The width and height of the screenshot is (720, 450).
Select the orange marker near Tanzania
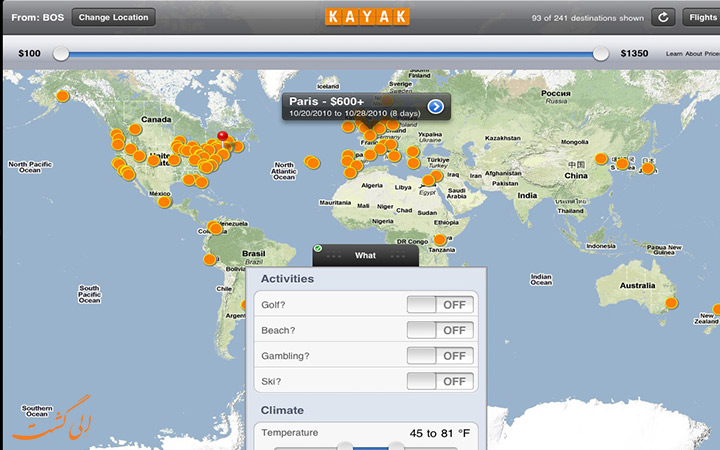(439, 239)
